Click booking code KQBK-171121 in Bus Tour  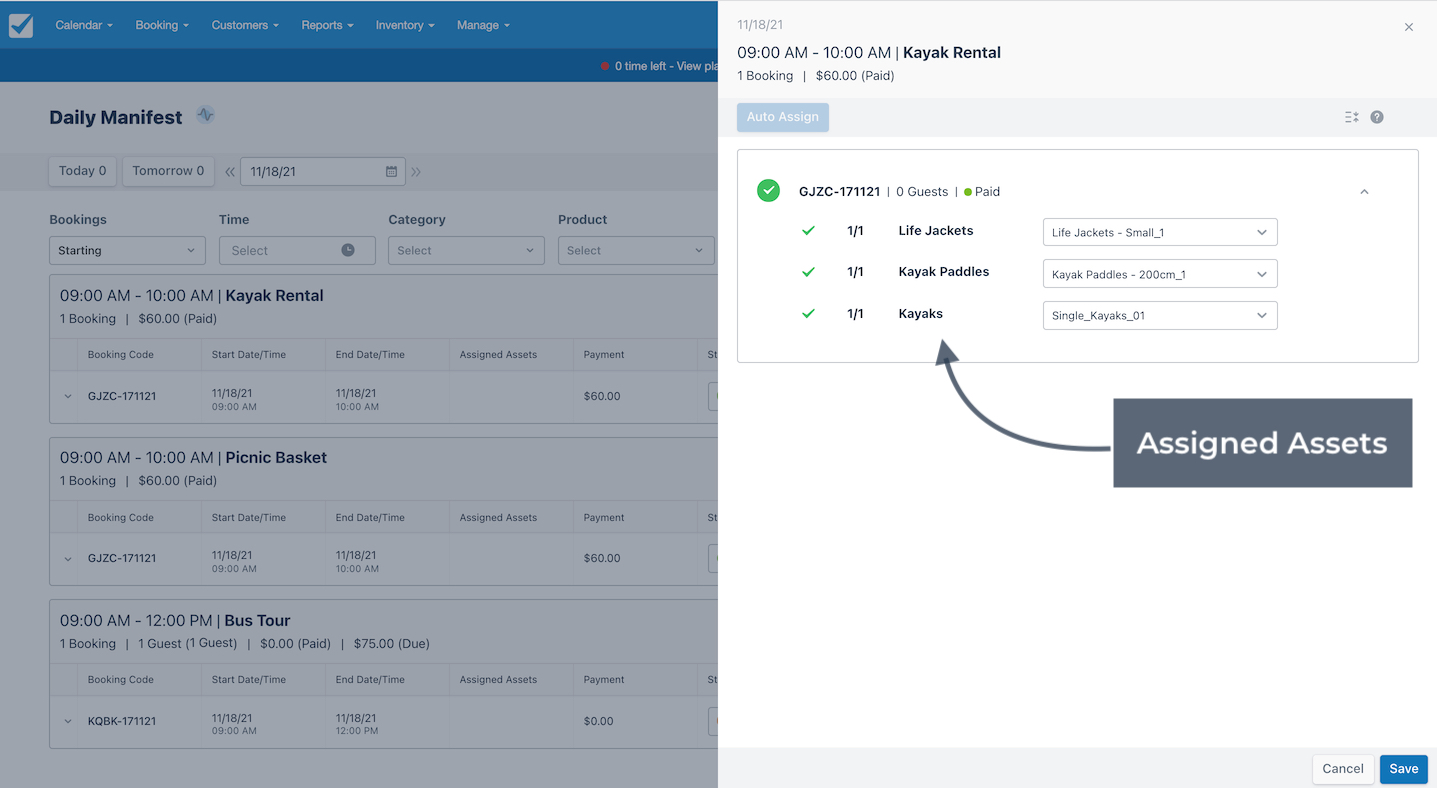[122, 721]
